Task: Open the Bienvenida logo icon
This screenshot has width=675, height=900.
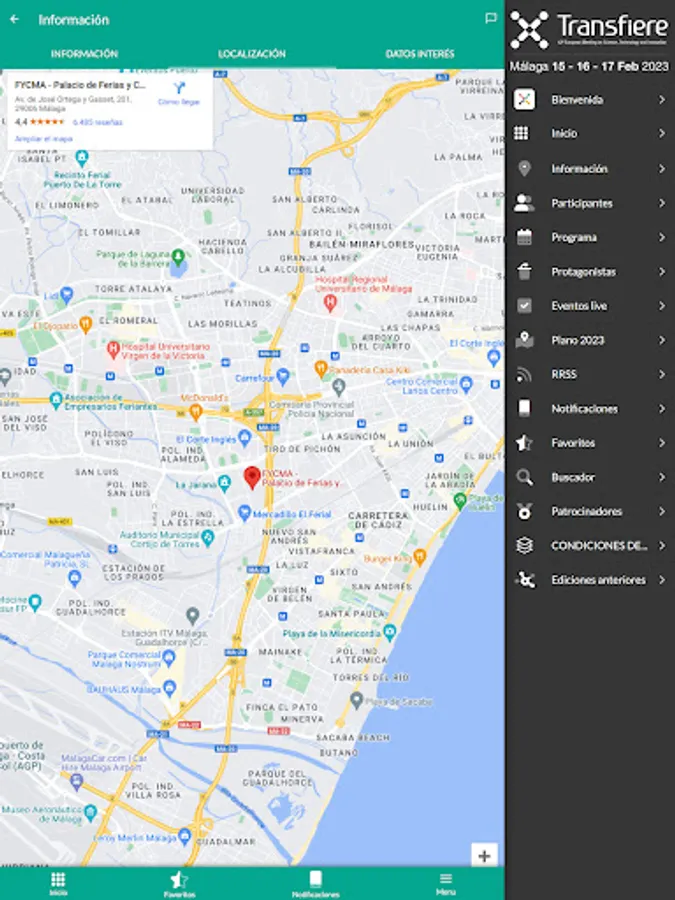Action: click(x=524, y=99)
